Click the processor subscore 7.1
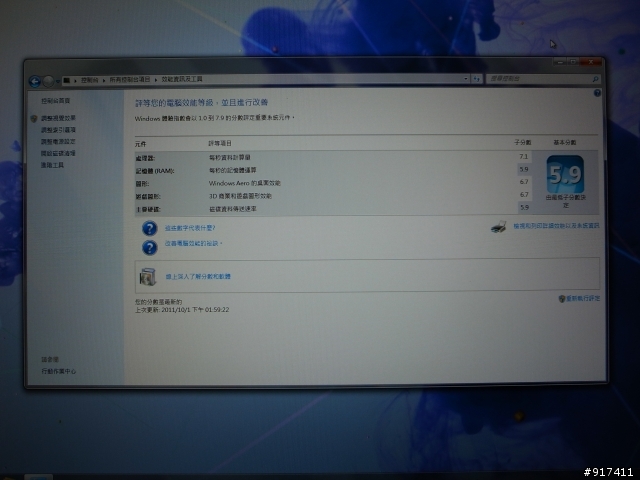Screen dimensions: 640x480 pyautogui.click(x=524, y=156)
